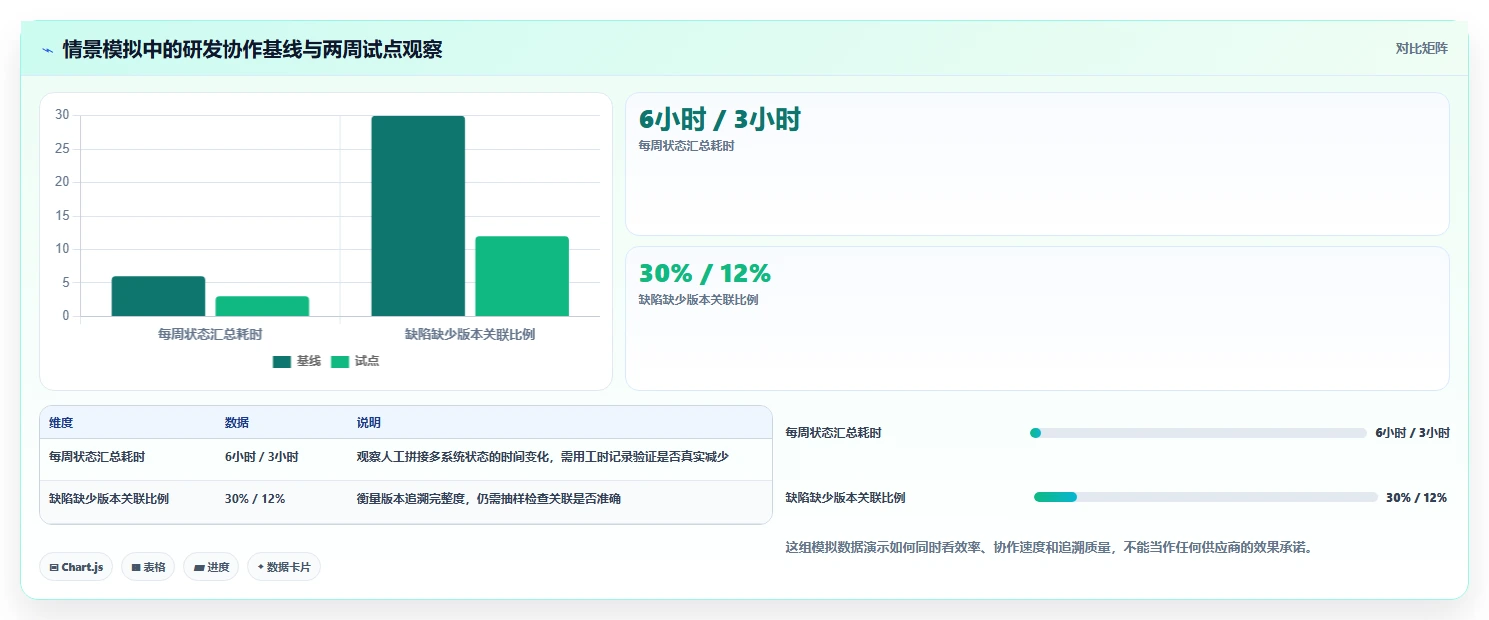Viewport: 1489px width, 620px height.
Task: Click table cell 6小时 / 3小时
Action: coord(261,456)
